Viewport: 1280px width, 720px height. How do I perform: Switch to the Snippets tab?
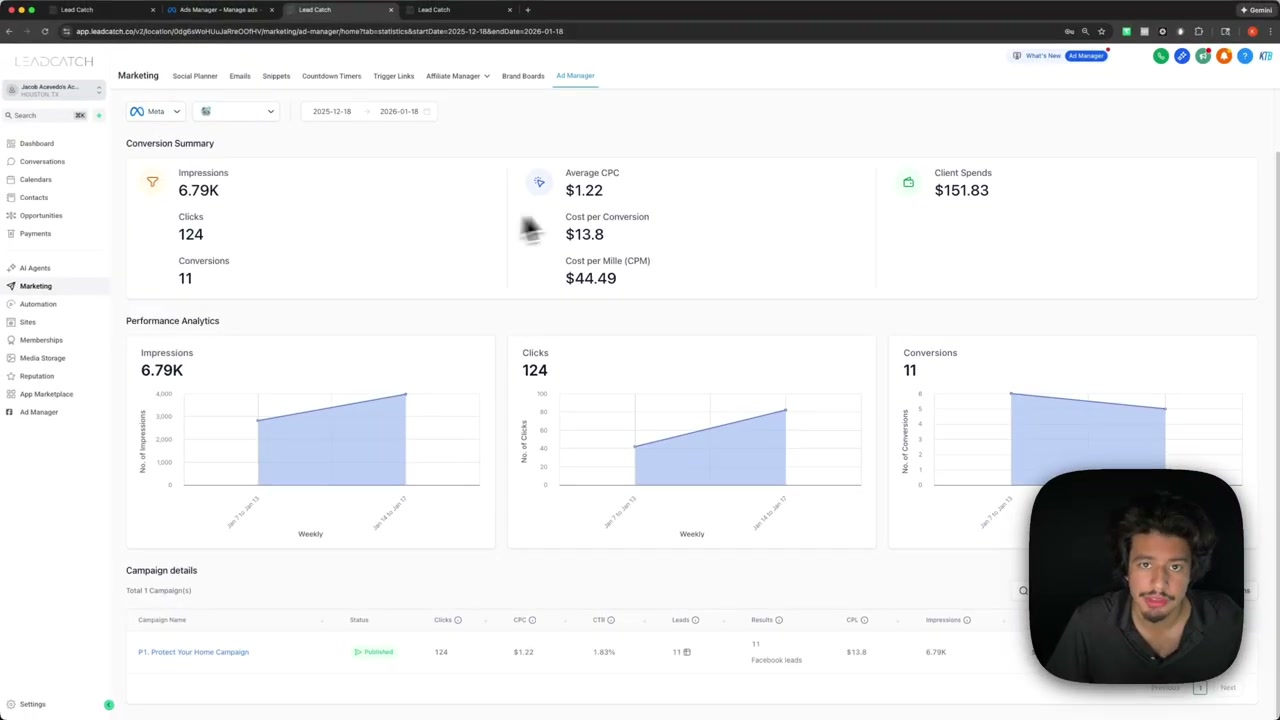click(276, 76)
